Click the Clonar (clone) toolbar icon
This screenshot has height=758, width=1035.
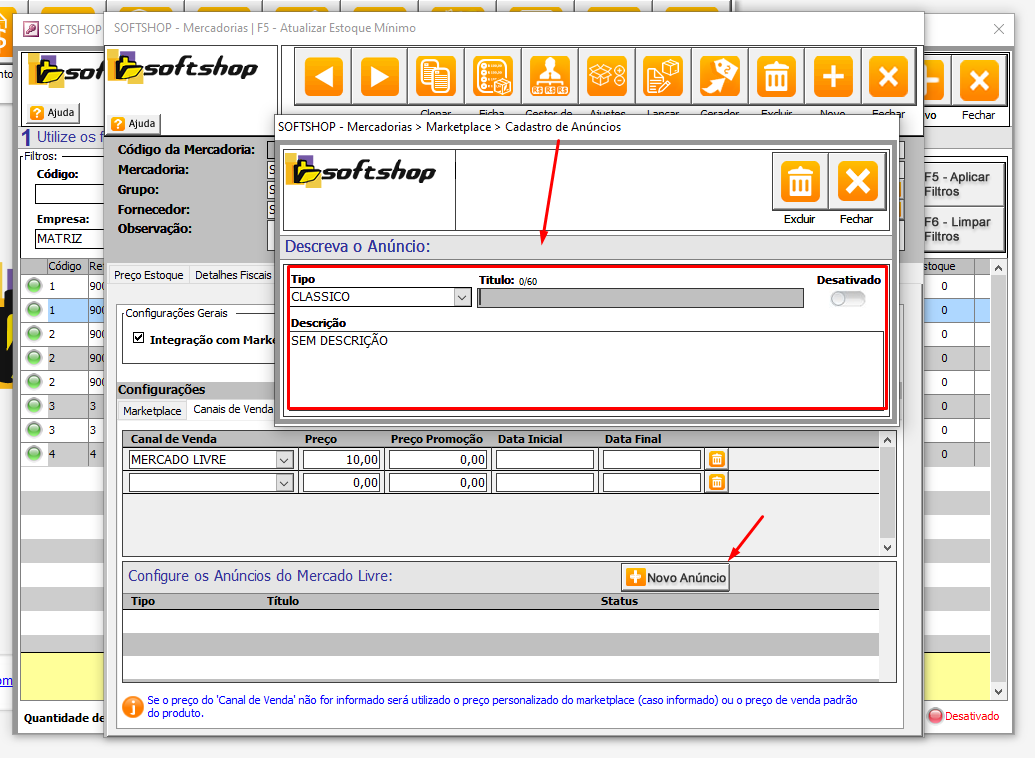point(436,77)
